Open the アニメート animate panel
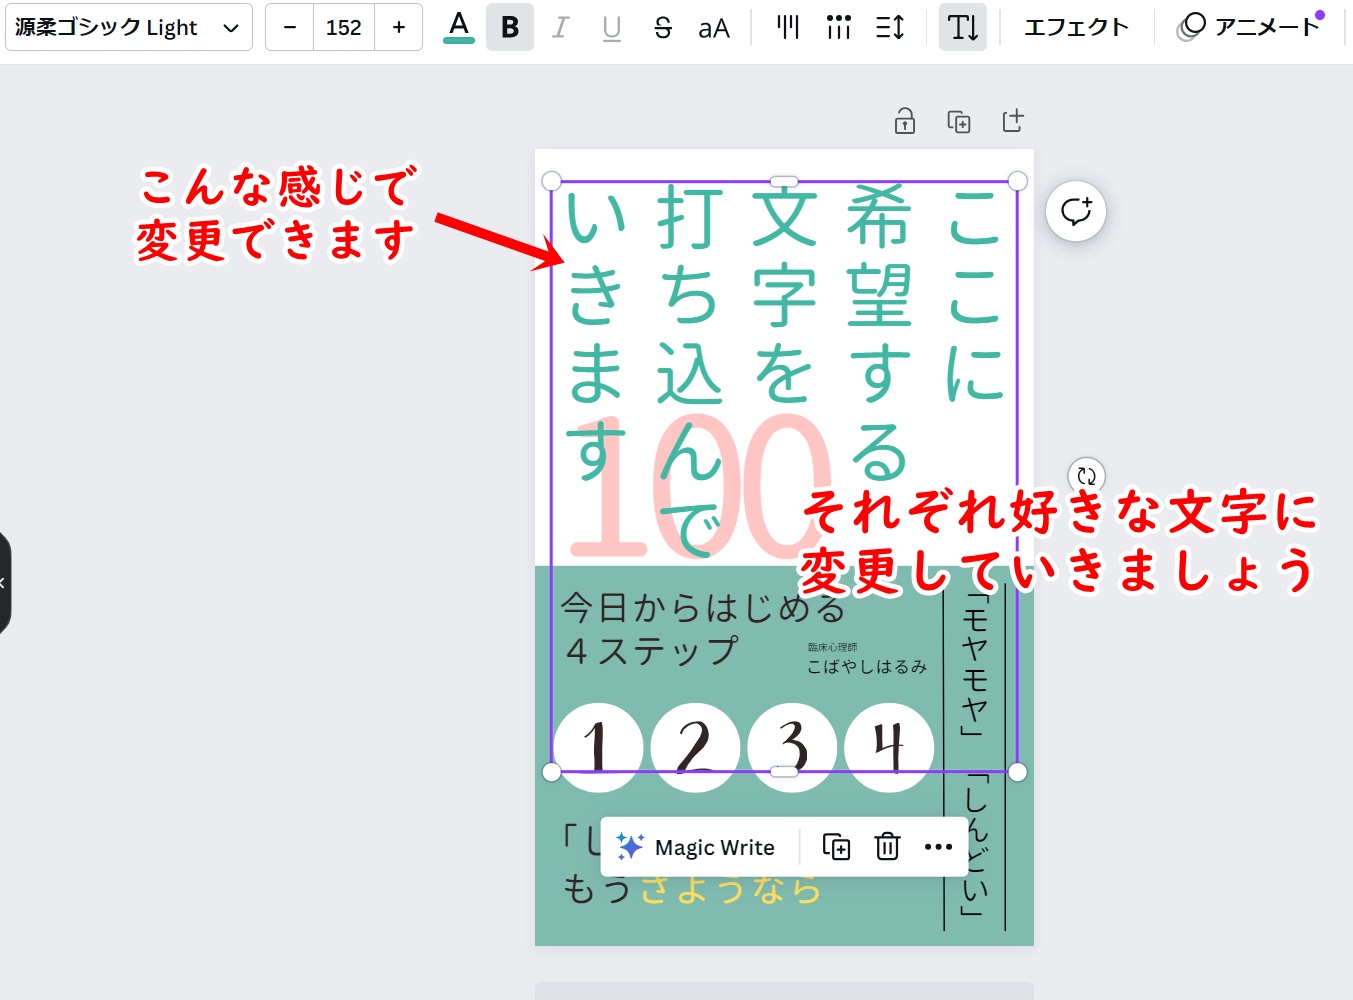1353x1000 pixels. click(x=1250, y=27)
